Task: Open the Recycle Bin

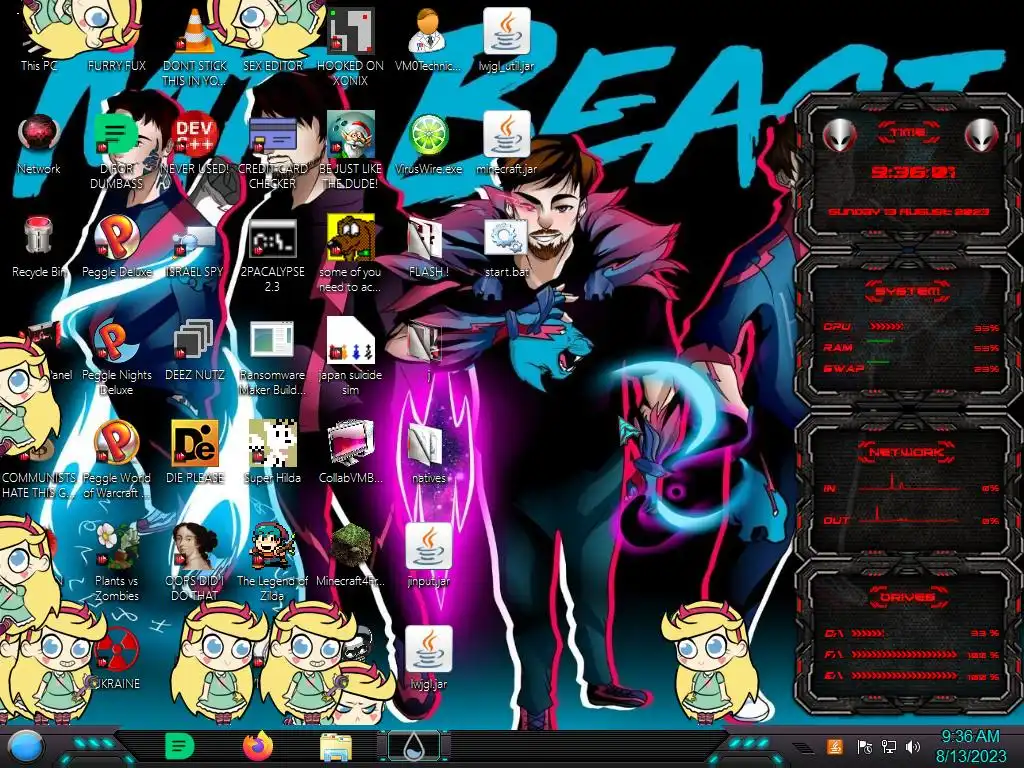Action: 39,247
